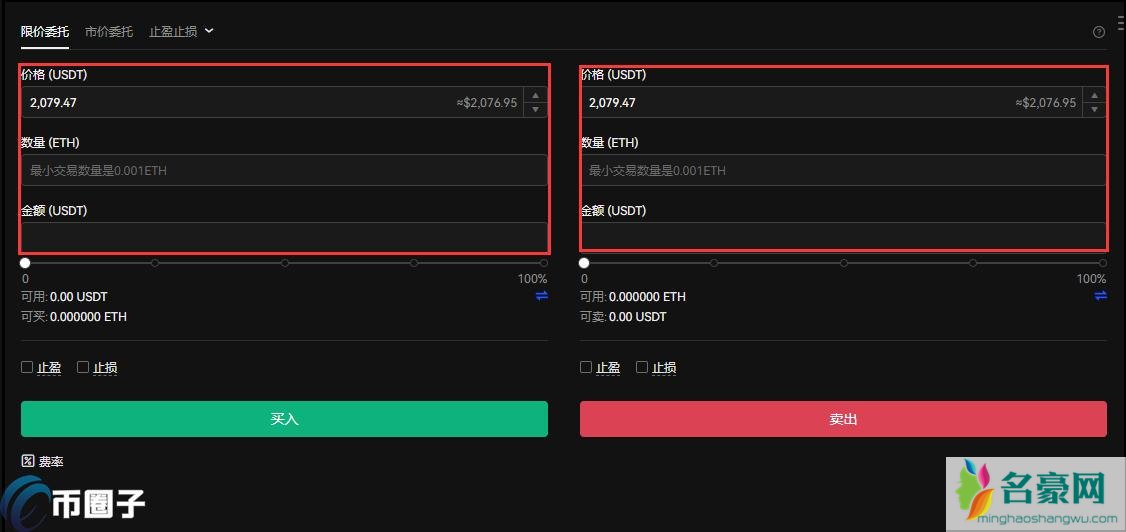1126x532 pixels.
Task: Switch to the 市价委托 tab
Action: click(109, 31)
